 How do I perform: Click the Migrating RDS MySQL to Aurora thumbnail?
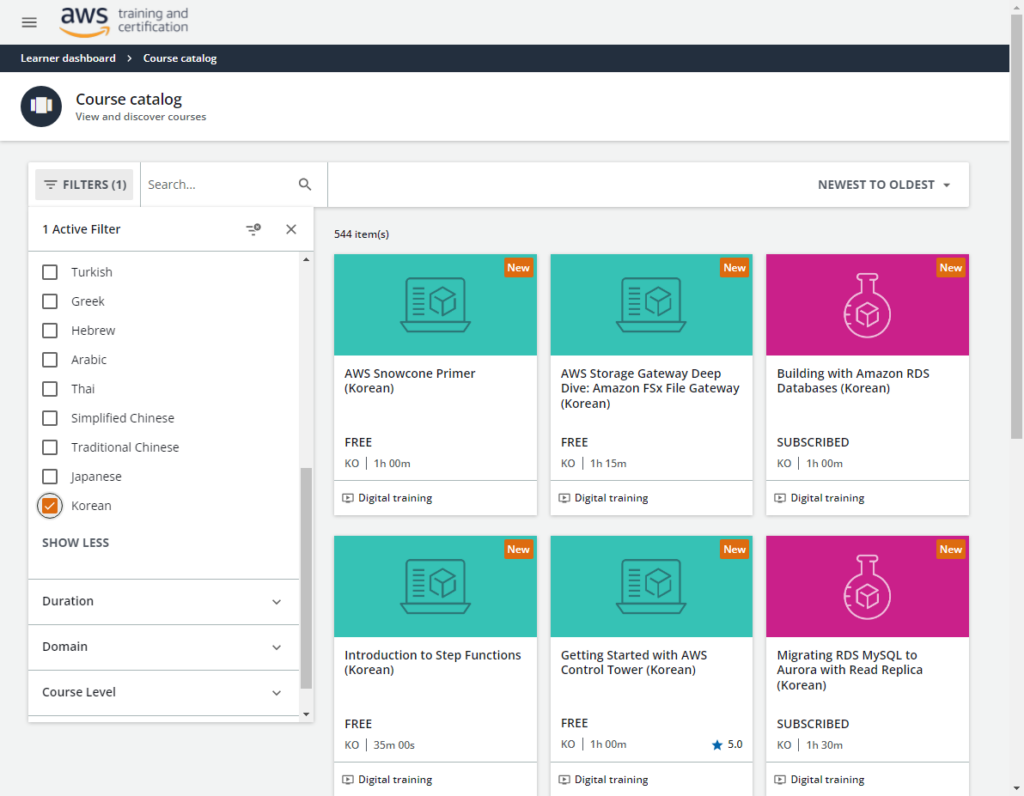coord(867,586)
